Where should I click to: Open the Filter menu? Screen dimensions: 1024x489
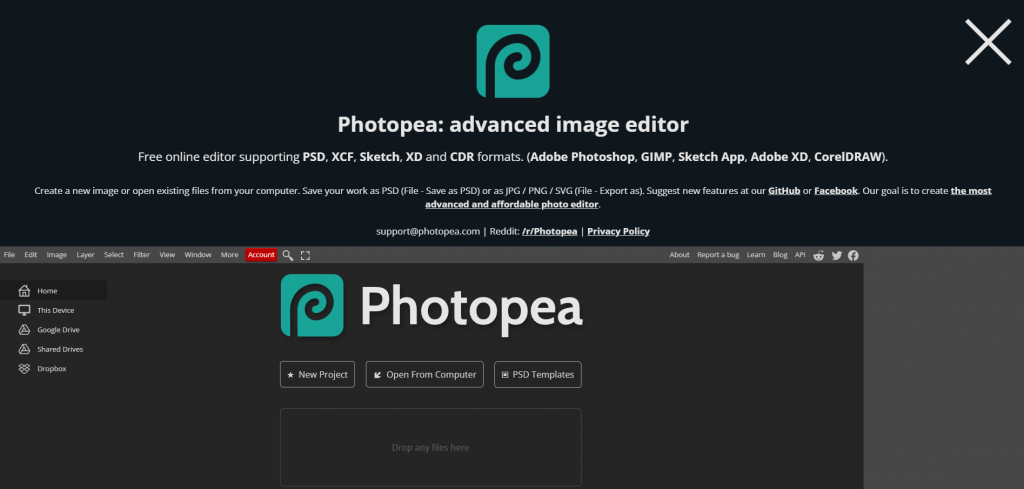[142, 255]
